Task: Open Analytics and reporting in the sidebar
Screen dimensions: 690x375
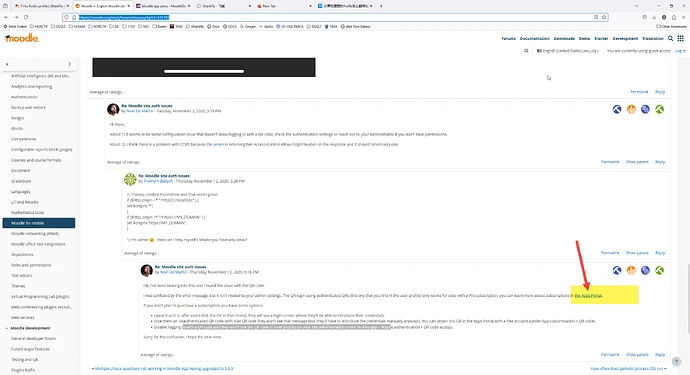Action: click(31, 87)
